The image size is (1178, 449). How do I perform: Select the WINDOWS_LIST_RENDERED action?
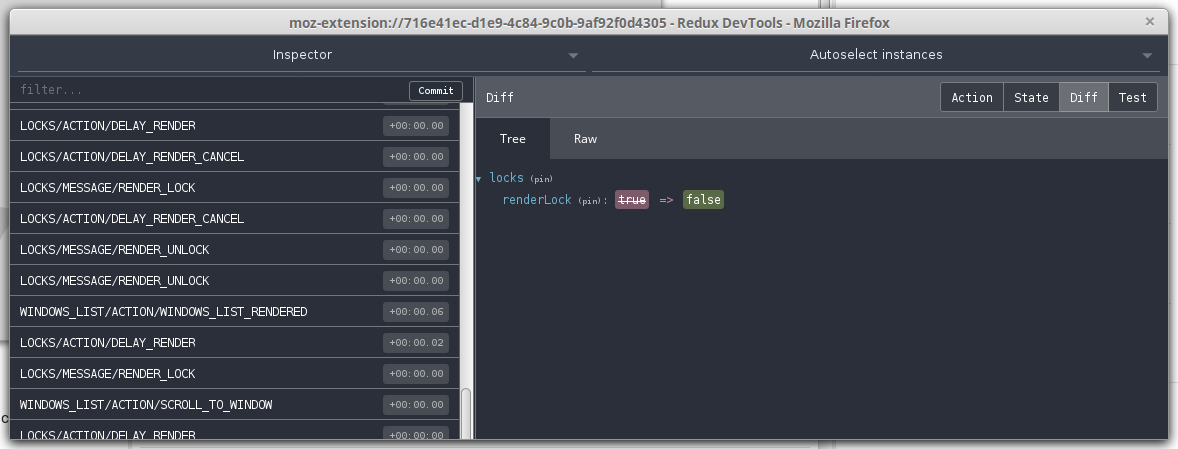point(234,312)
